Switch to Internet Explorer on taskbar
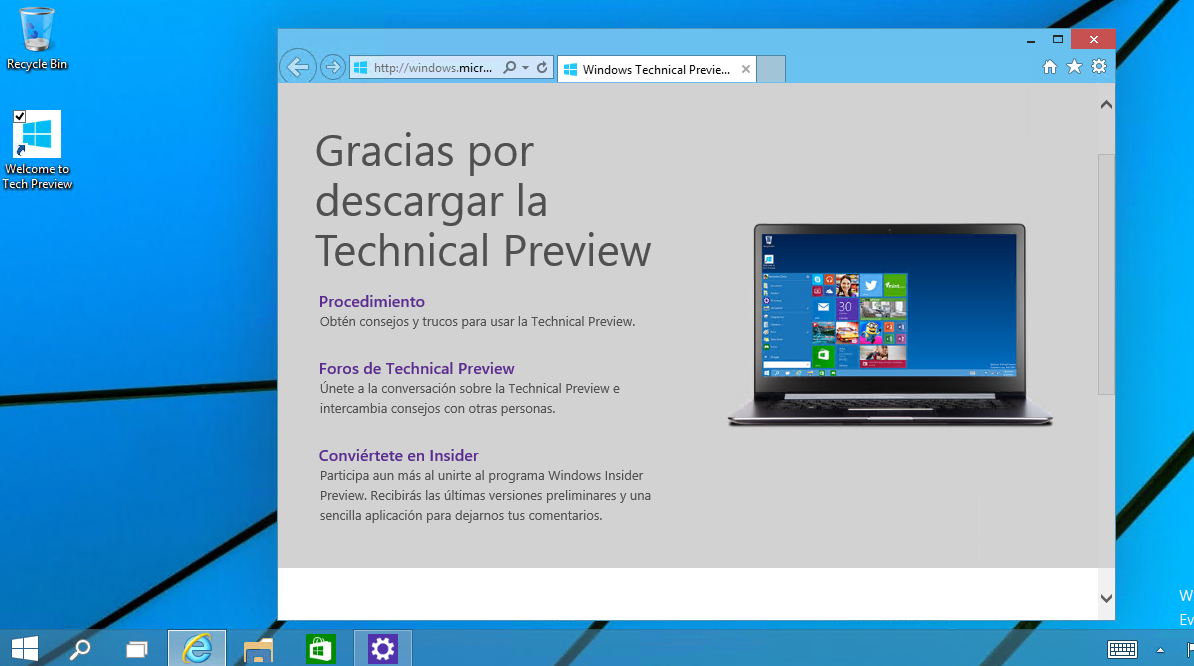The width and height of the screenshot is (1194, 666). [197, 648]
